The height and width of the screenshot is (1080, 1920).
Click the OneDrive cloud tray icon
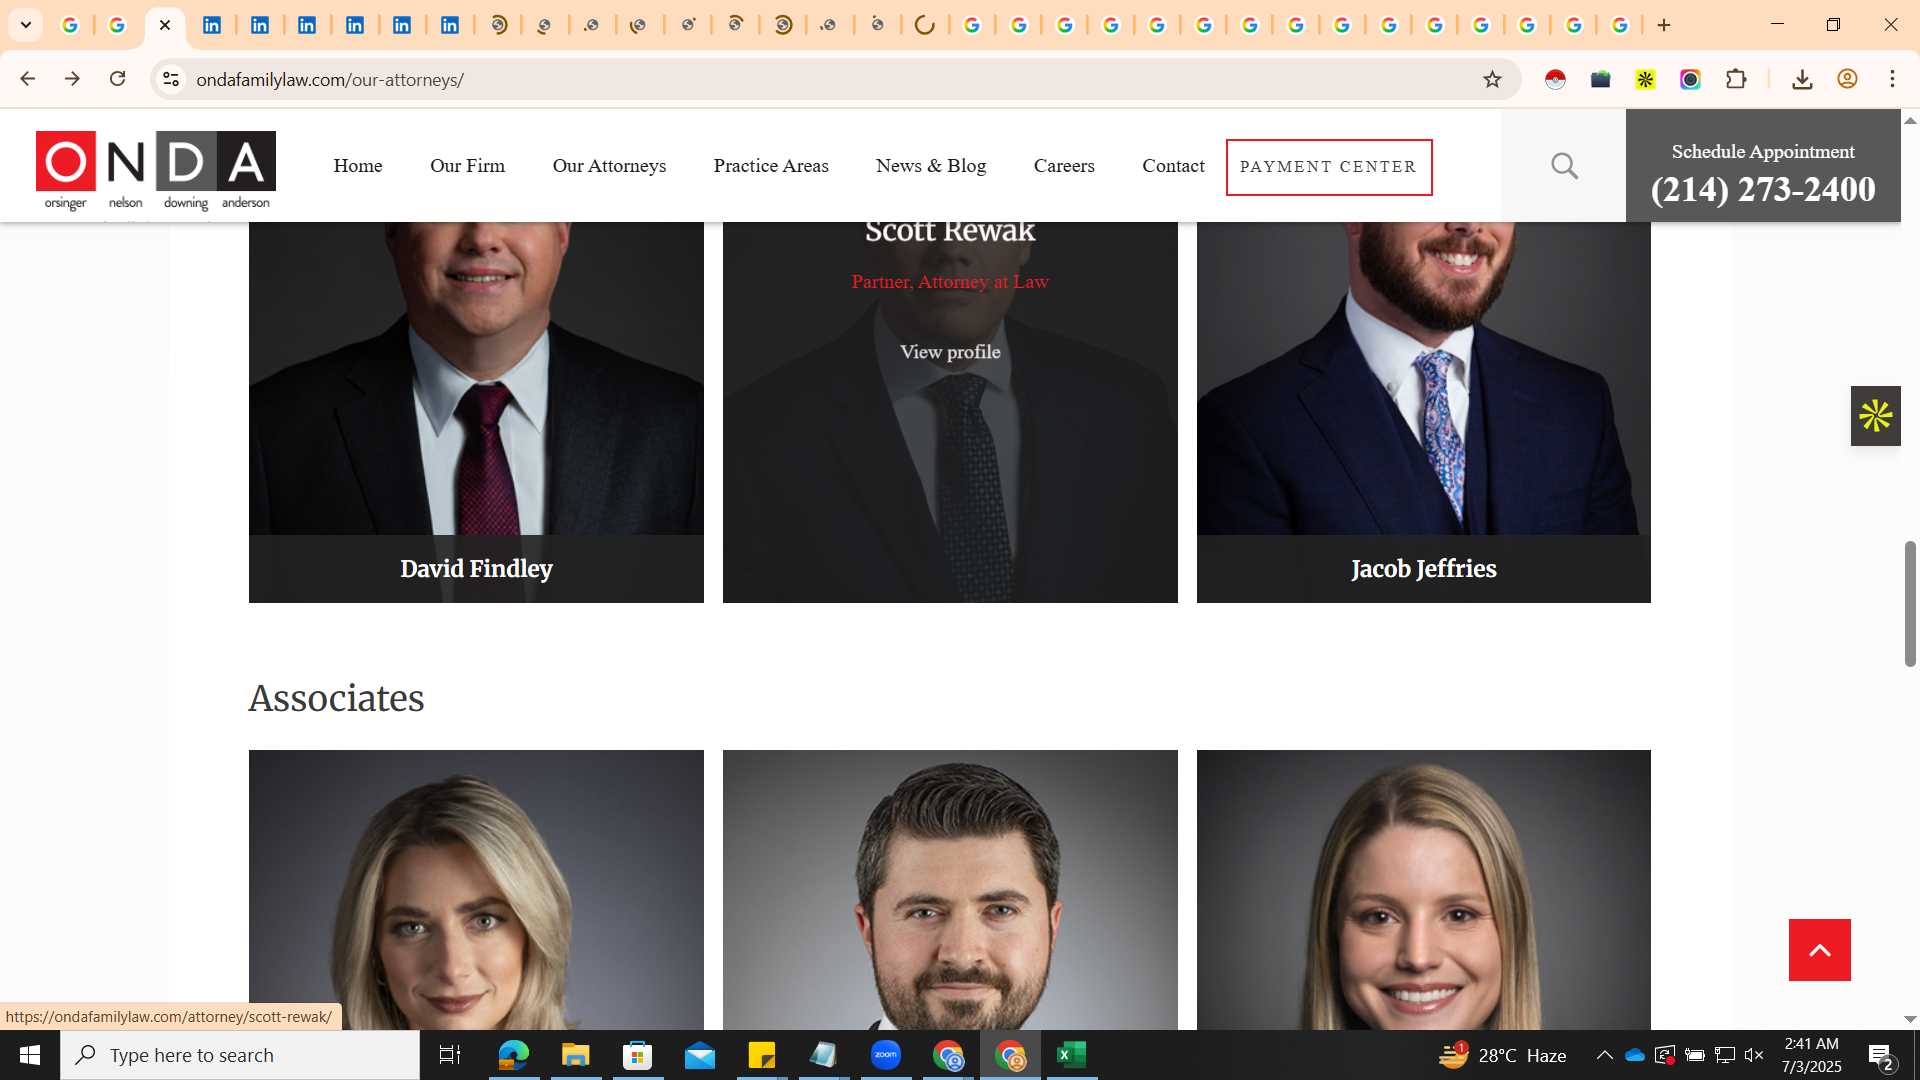(1635, 1055)
